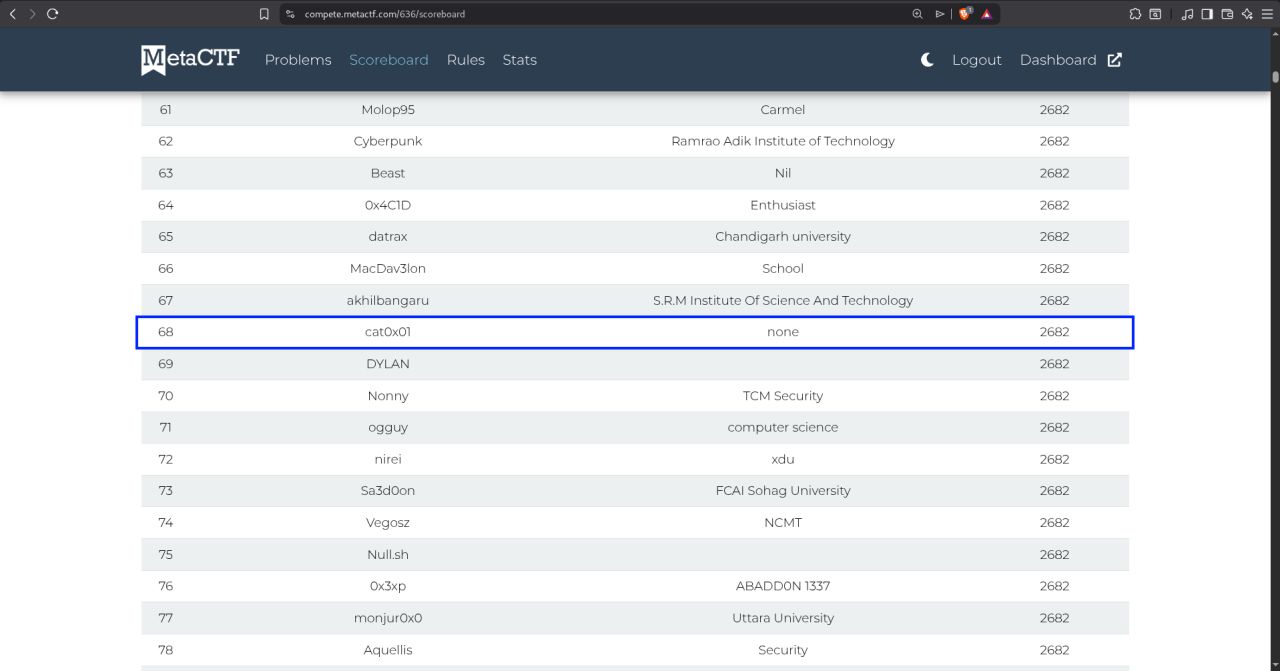Screen dimensions: 1280x671
Task: Open the Stats page
Action: tap(520, 60)
